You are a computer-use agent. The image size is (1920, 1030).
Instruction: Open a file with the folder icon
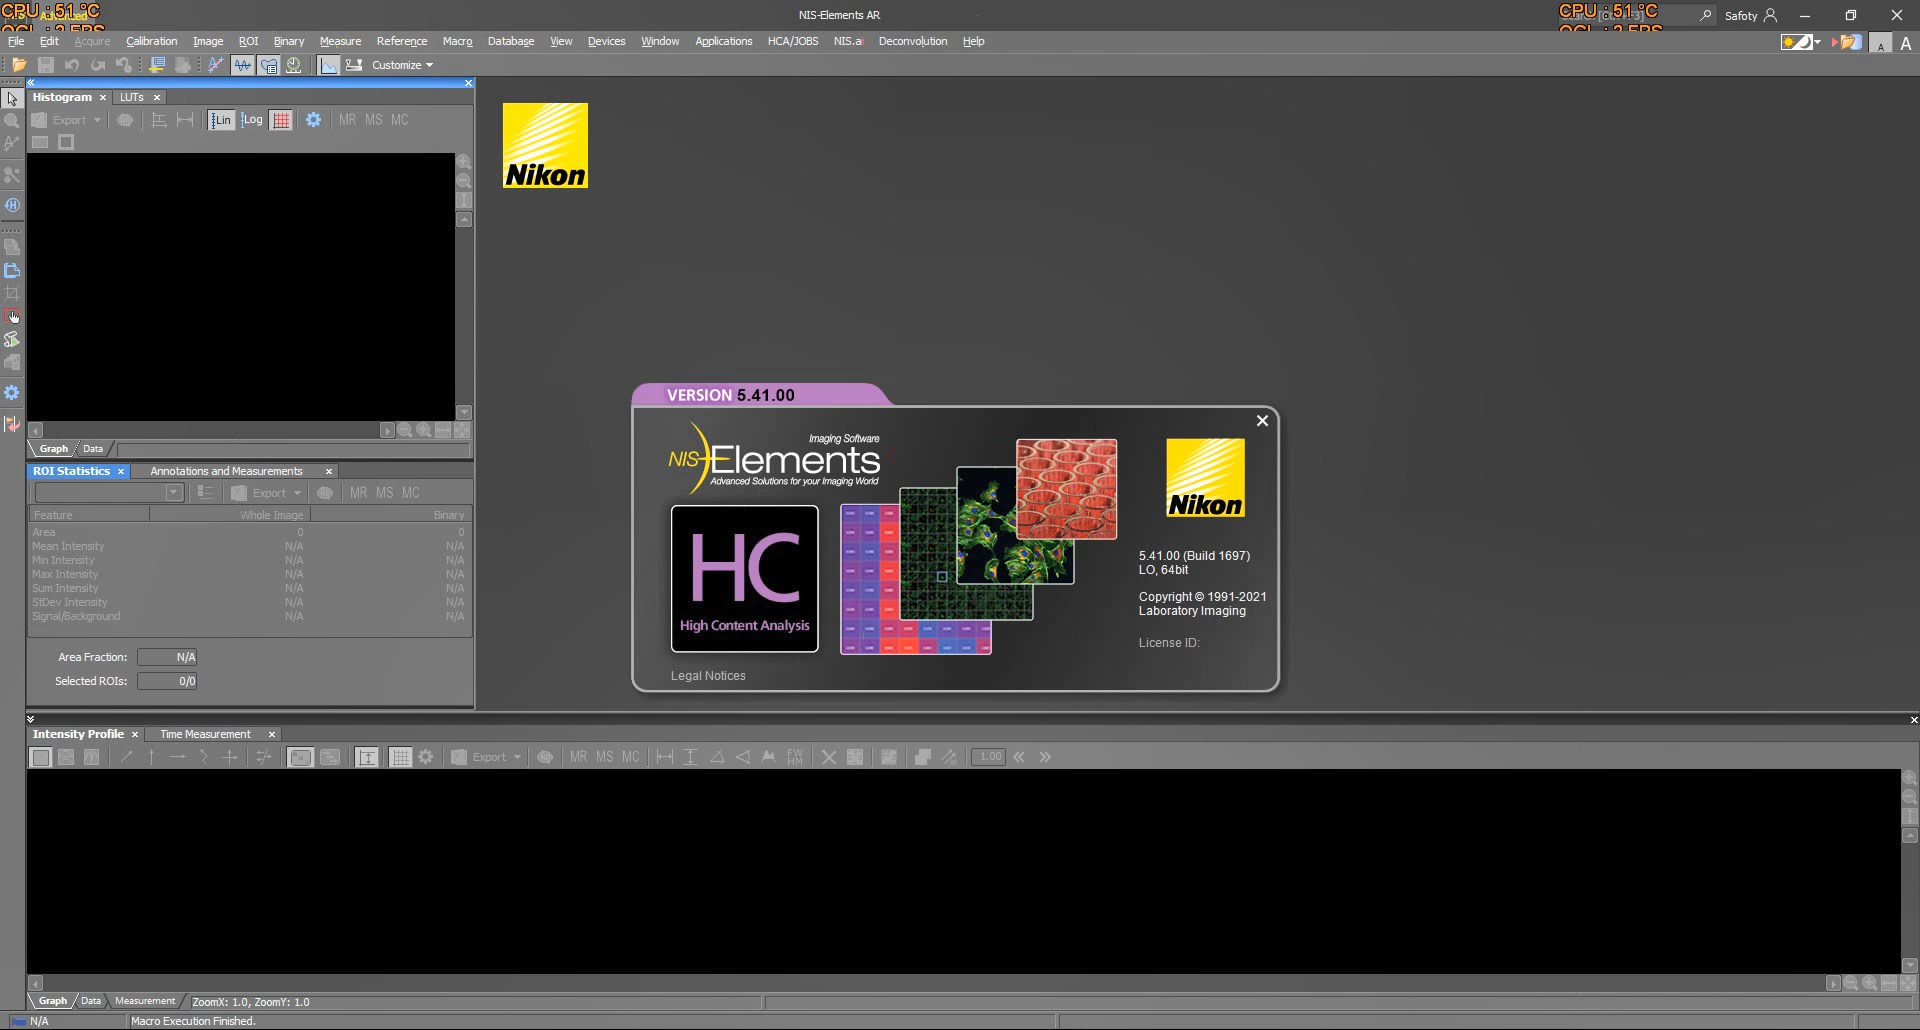click(x=19, y=65)
